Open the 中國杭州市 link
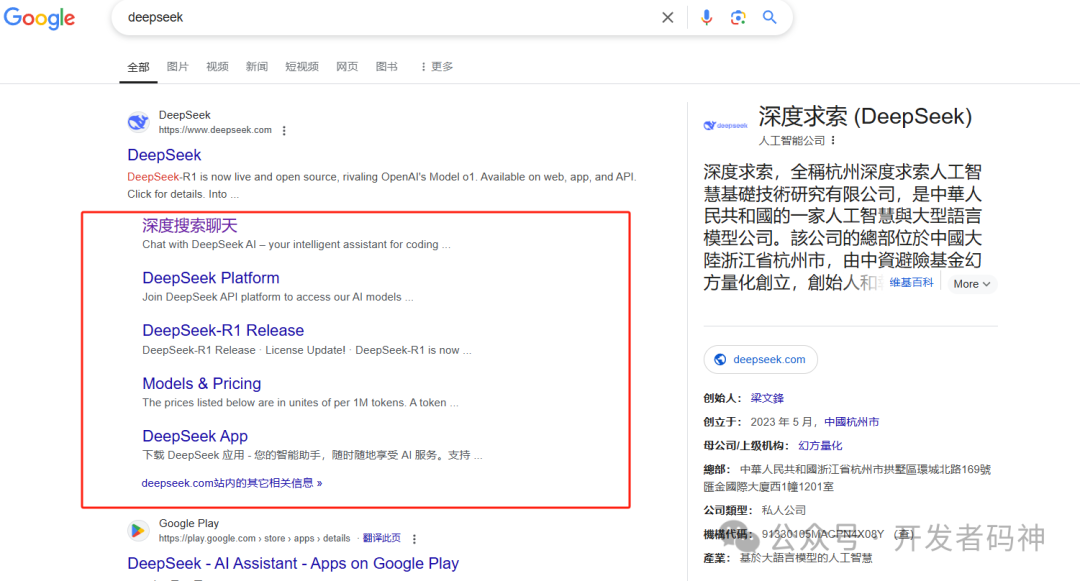The width and height of the screenshot is (1080, 581). click(x=851, y=422)
